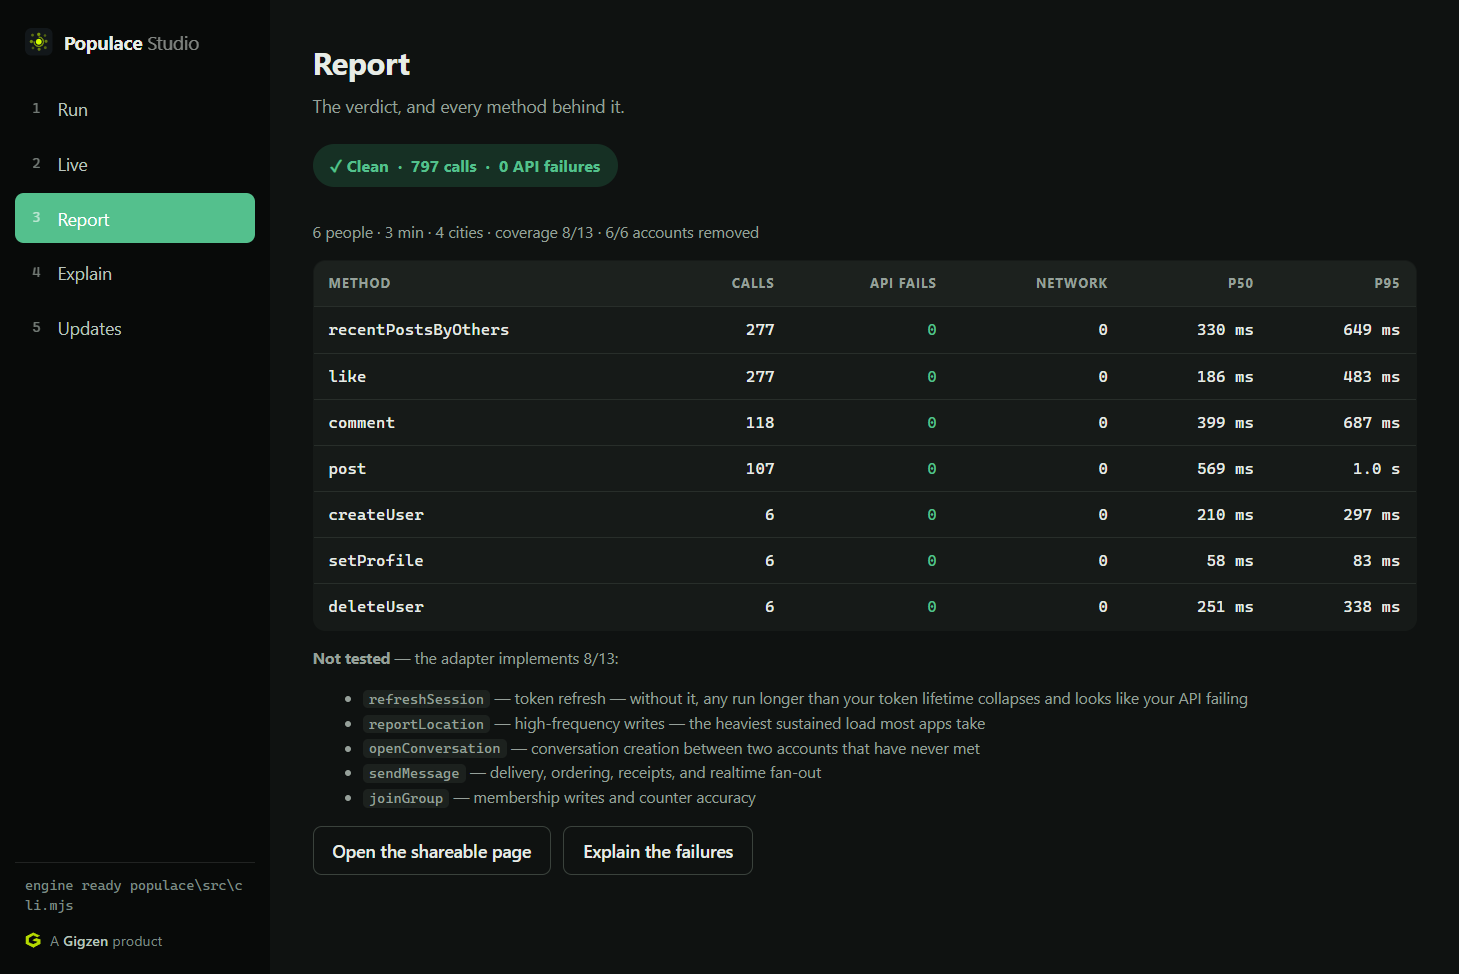This screenshot has height=974, width=1459.
Task: Select the createUser method name
Action: coord(376,515)
